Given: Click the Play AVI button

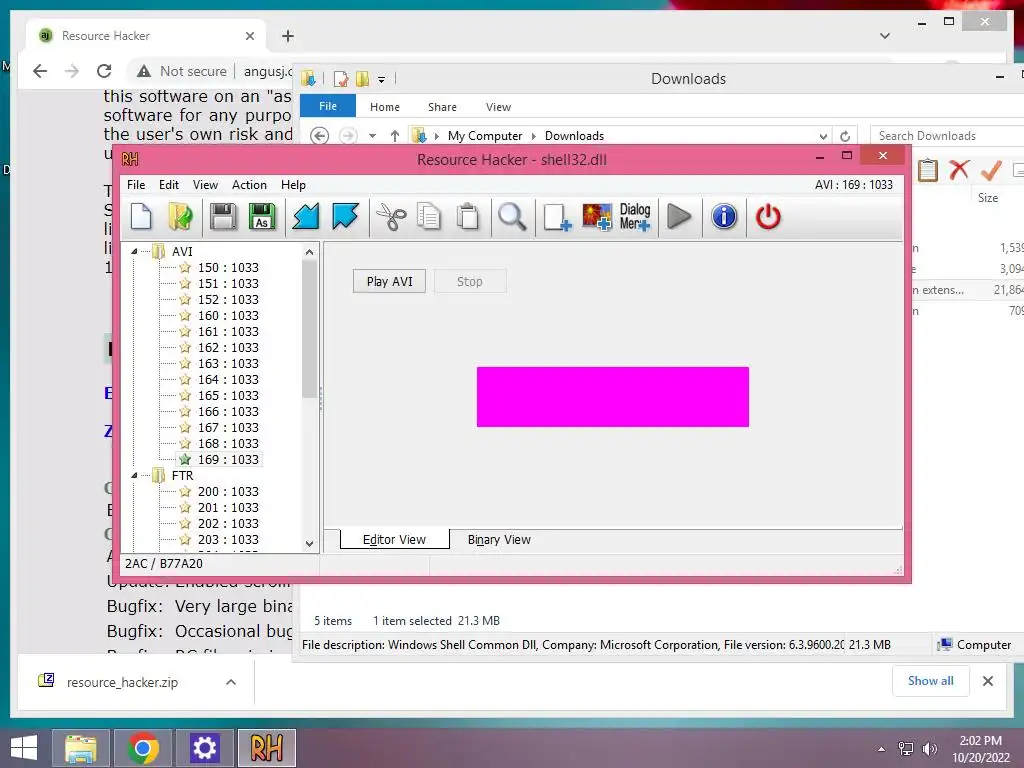Looking at the screenshot, I should 389,281.
